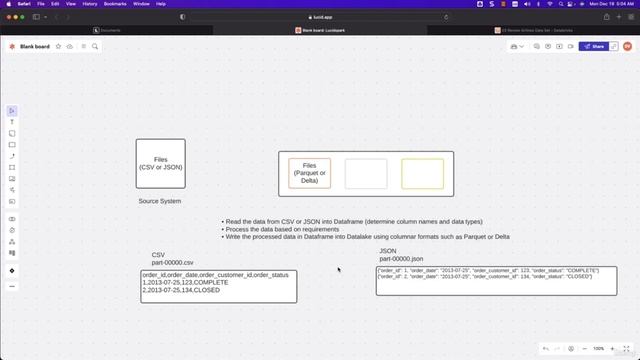Select the CSV sample content box
The height and width of the screenshot is (360, 640).
tap(219, 287)
